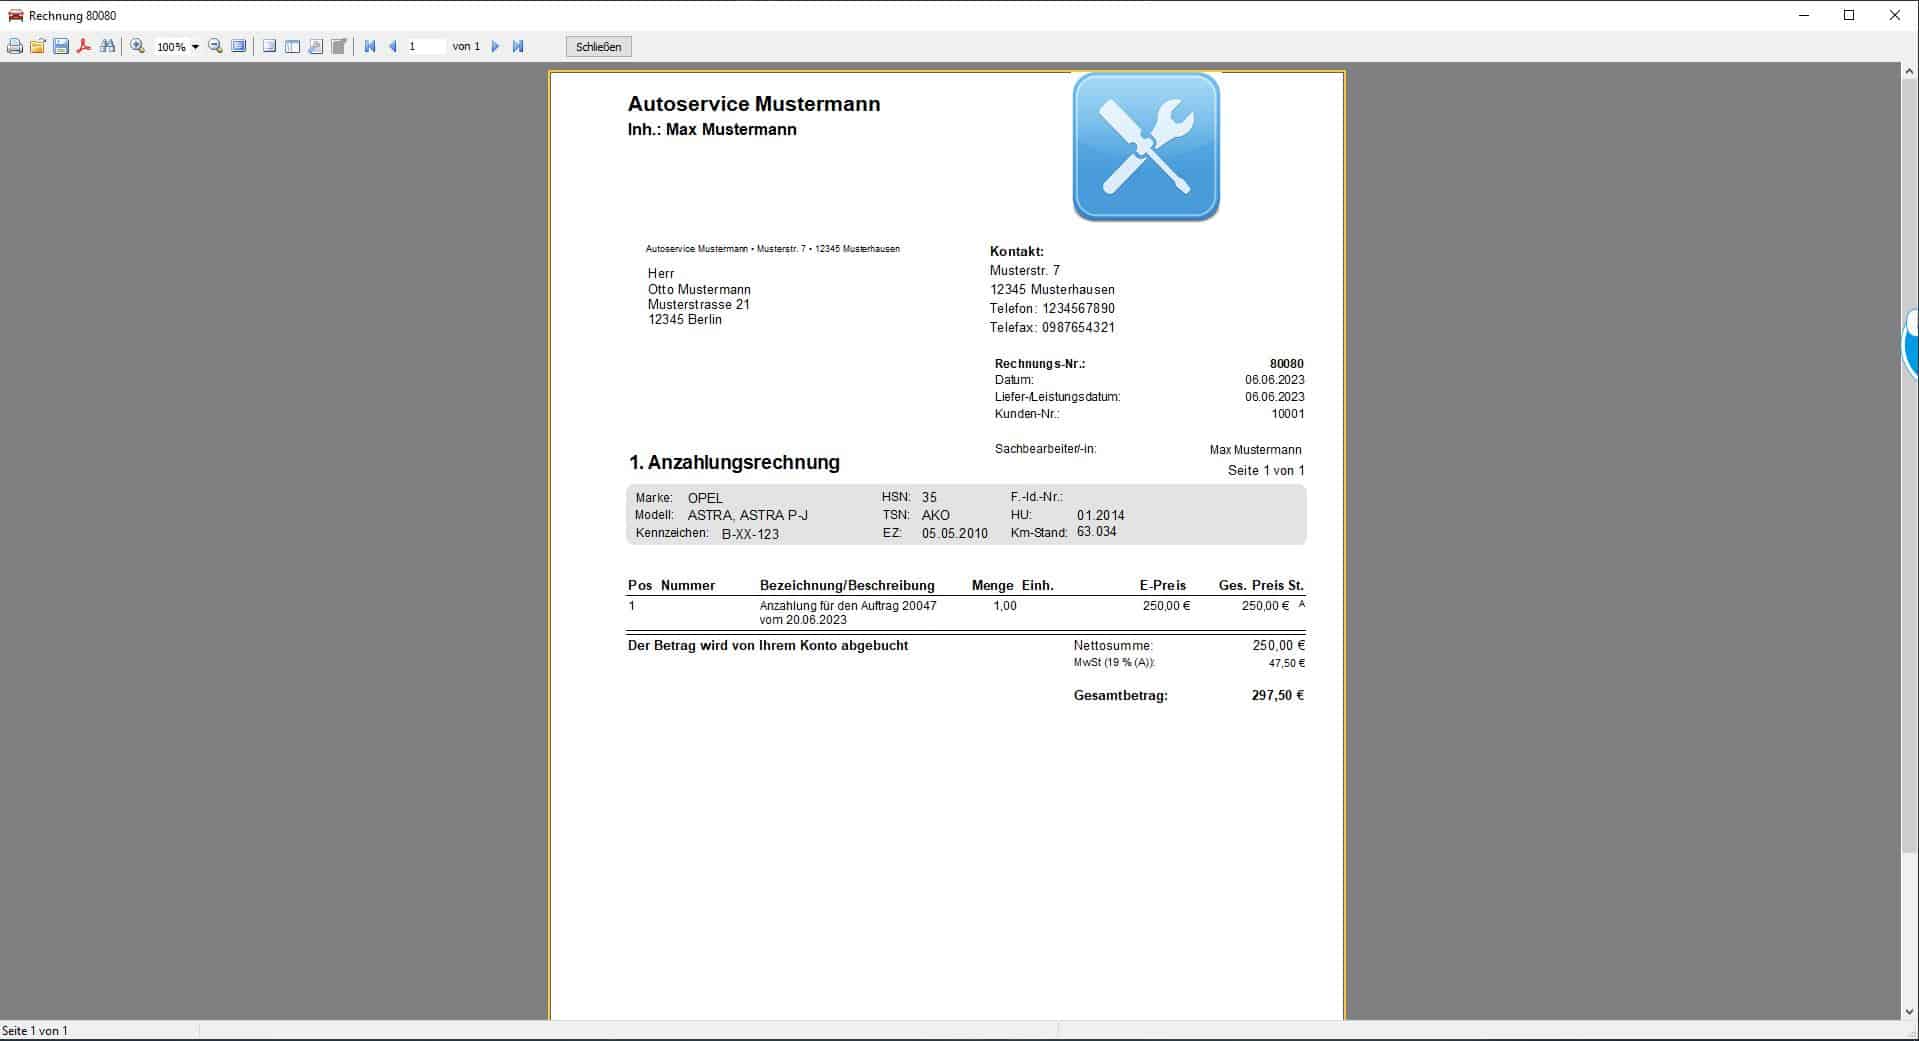Click the recipient name Otto Mustermann
The height and width of the screenshot is (1041, 1919).
(x=699, y=289)
